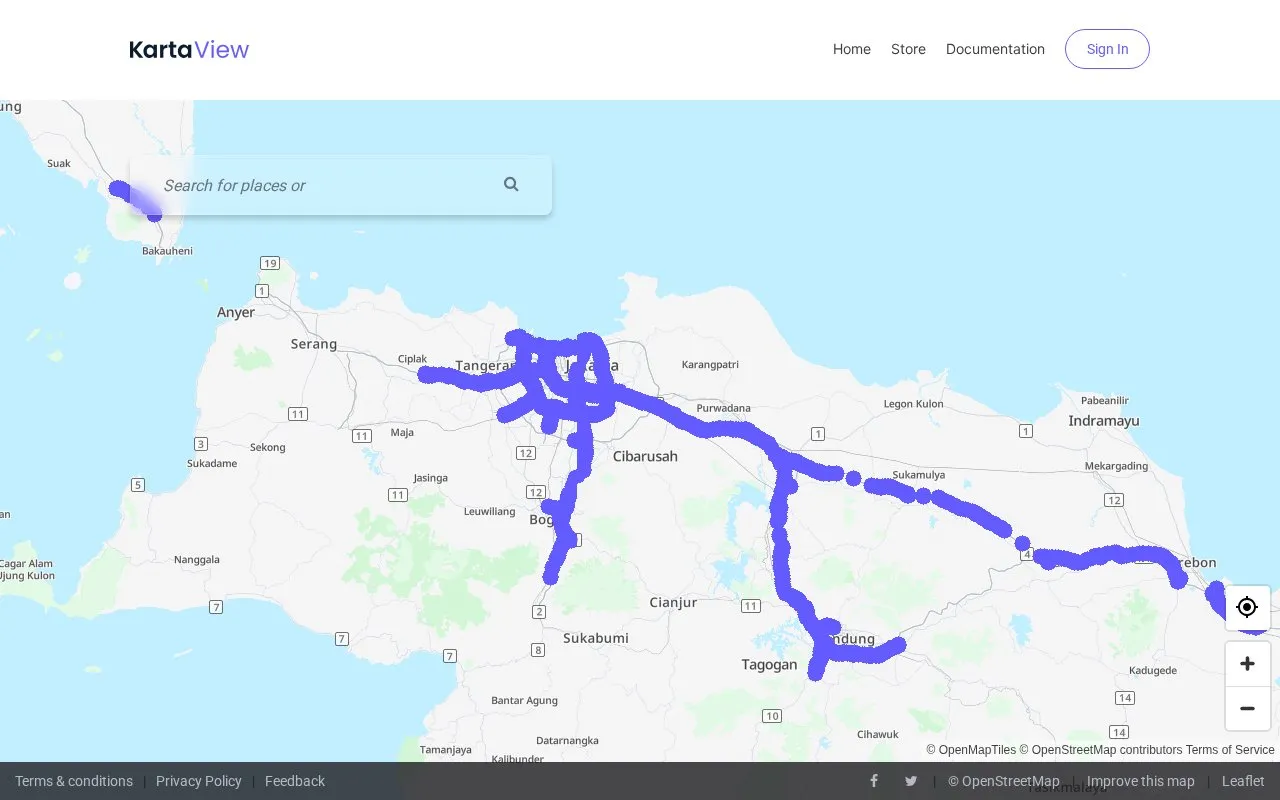Click the Serang map label

[314, 343]
